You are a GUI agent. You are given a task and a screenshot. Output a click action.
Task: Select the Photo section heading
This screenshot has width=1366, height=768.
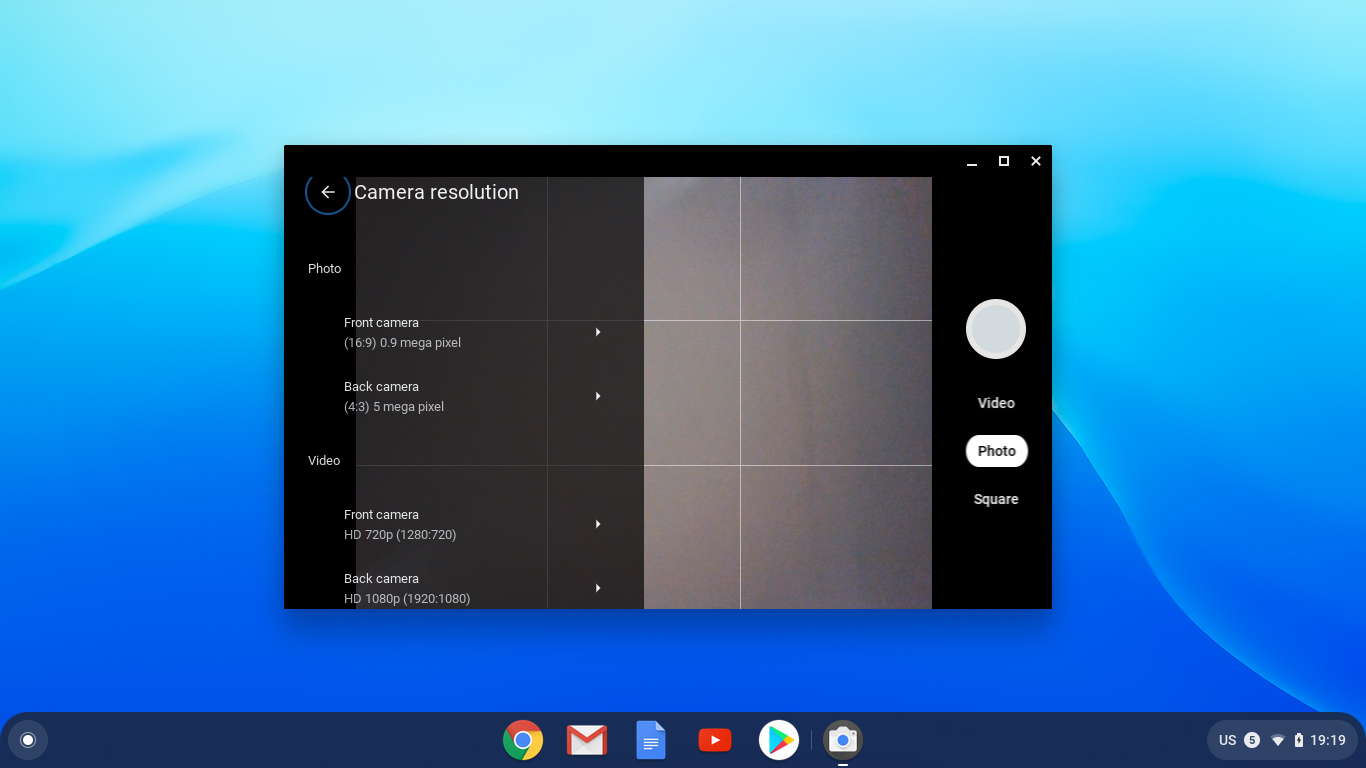325,269
